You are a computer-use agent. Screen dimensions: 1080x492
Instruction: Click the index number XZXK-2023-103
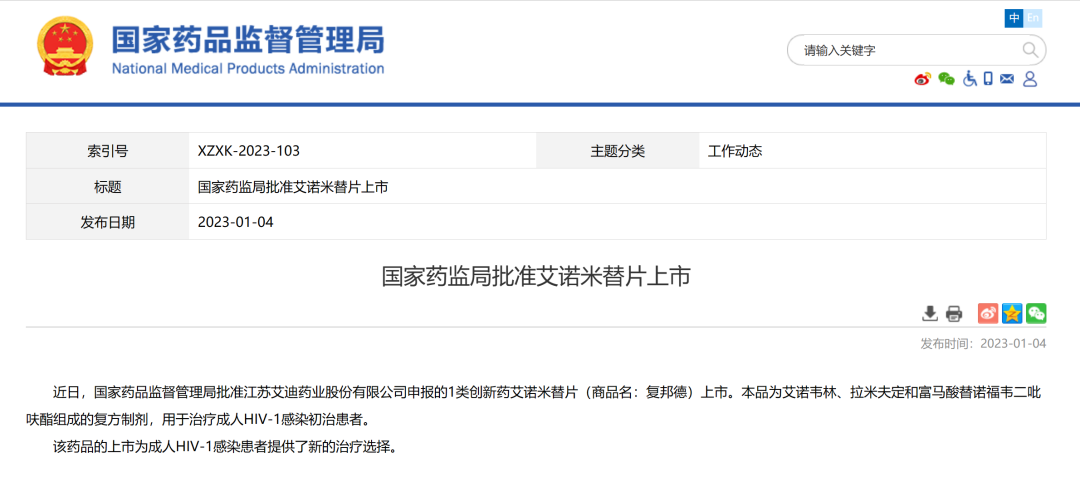[x=249, y=151]
